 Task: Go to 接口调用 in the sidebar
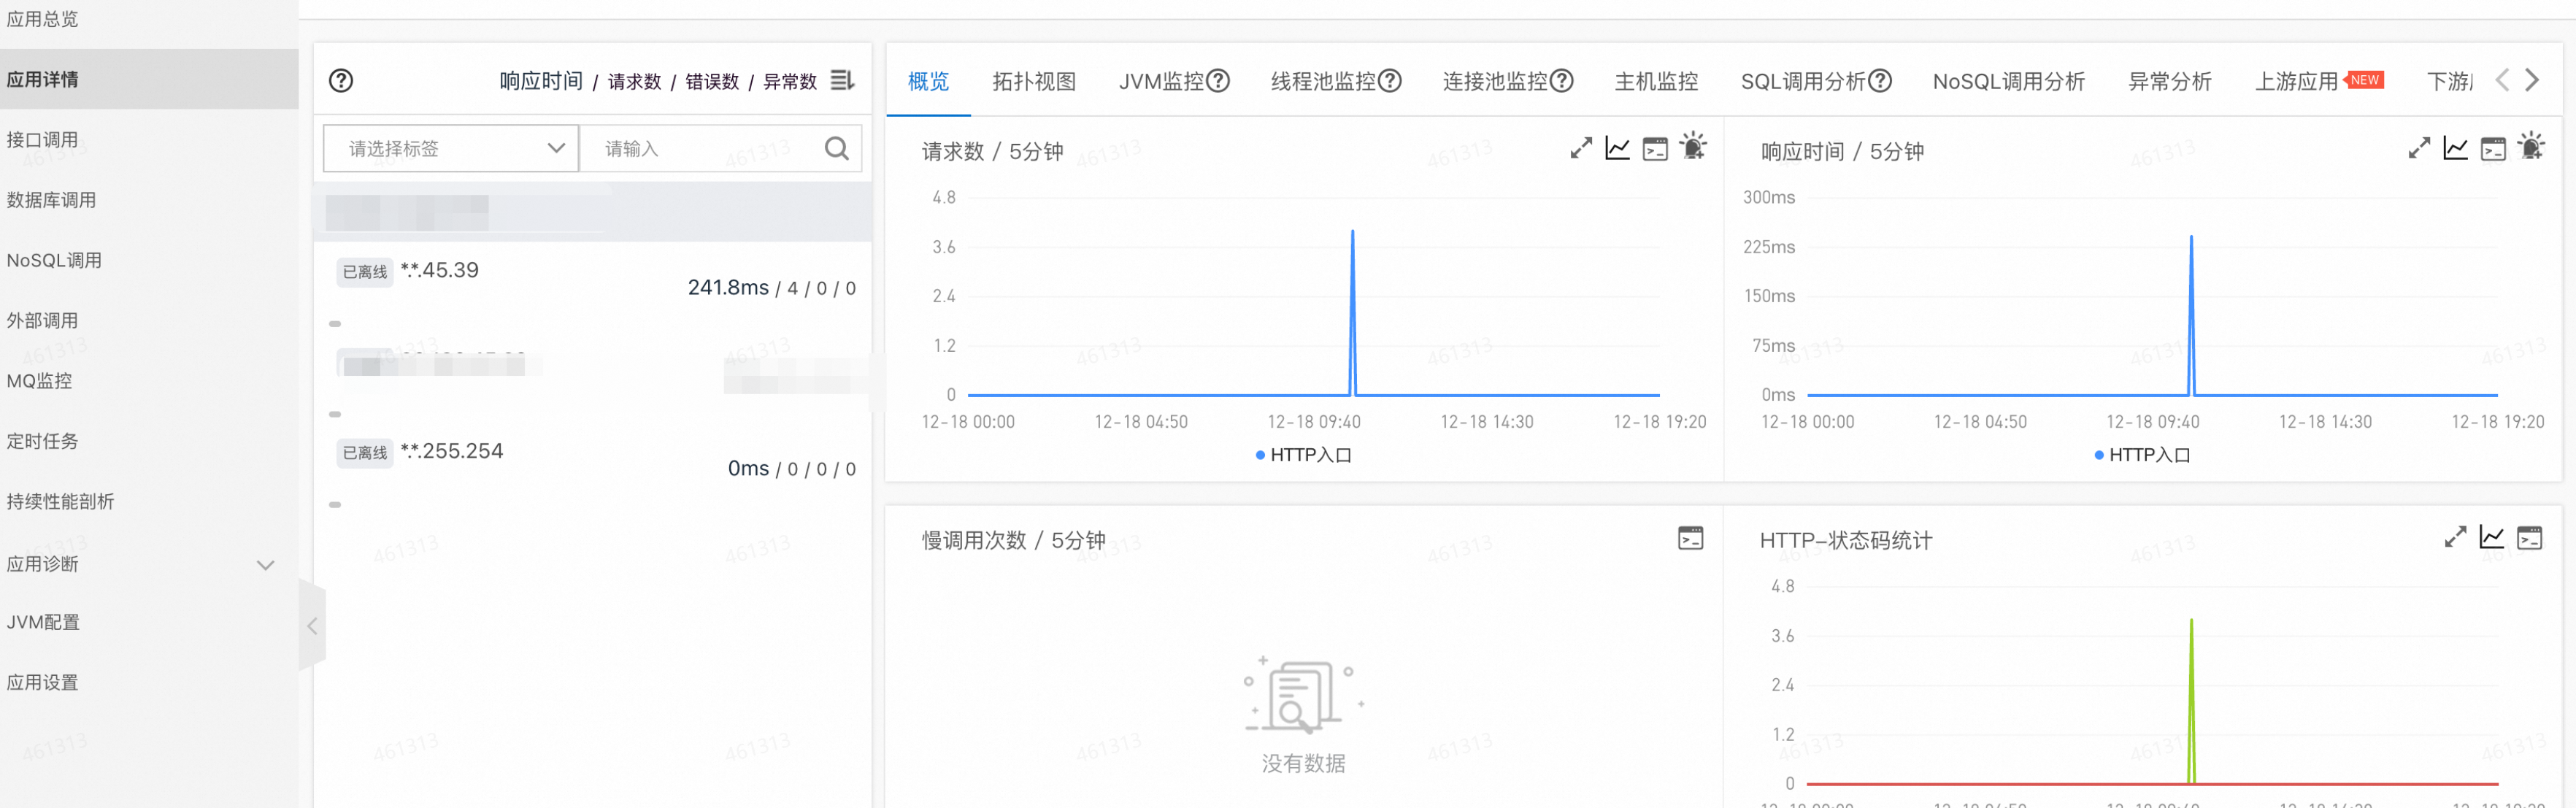[x=42, y=140]
